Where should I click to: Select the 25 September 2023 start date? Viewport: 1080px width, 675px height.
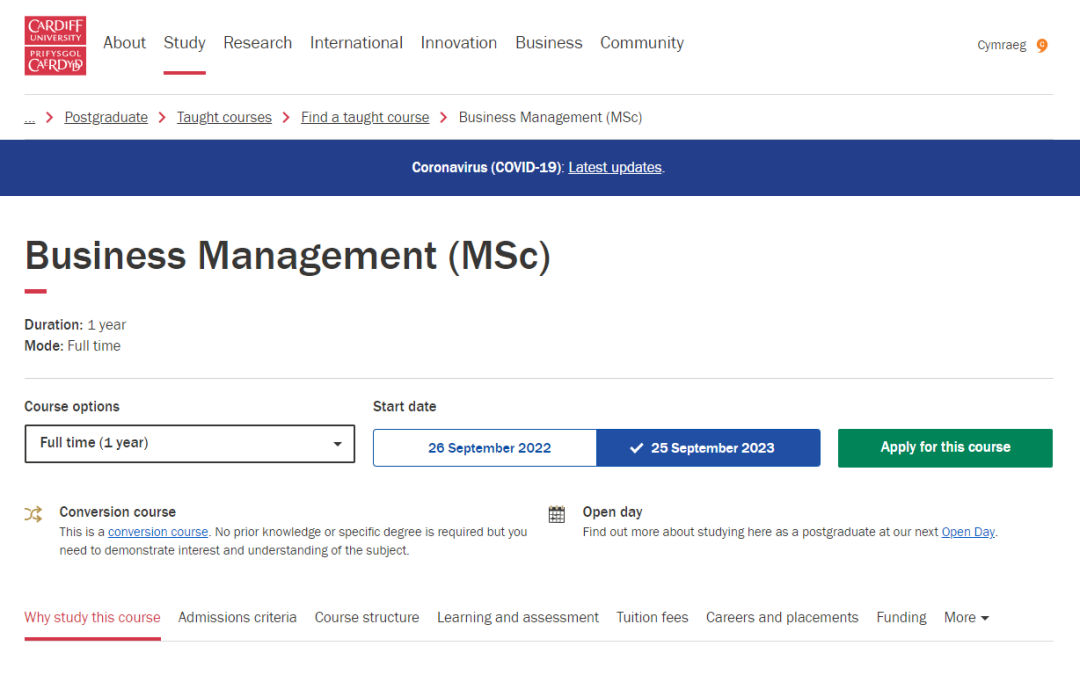point(708,448)
